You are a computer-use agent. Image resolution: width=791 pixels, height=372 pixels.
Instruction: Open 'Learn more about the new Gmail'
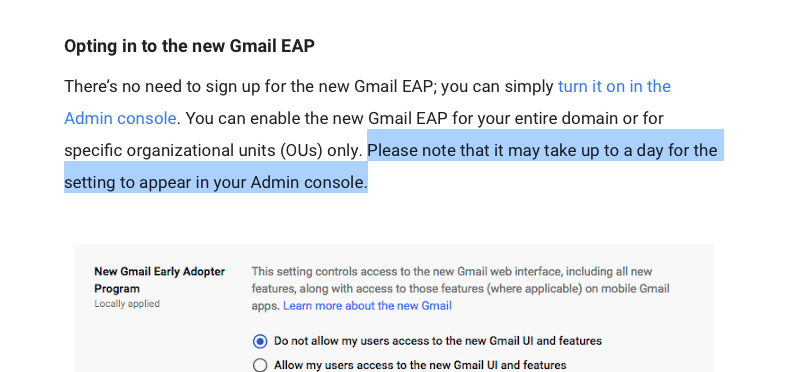point(367,305)
